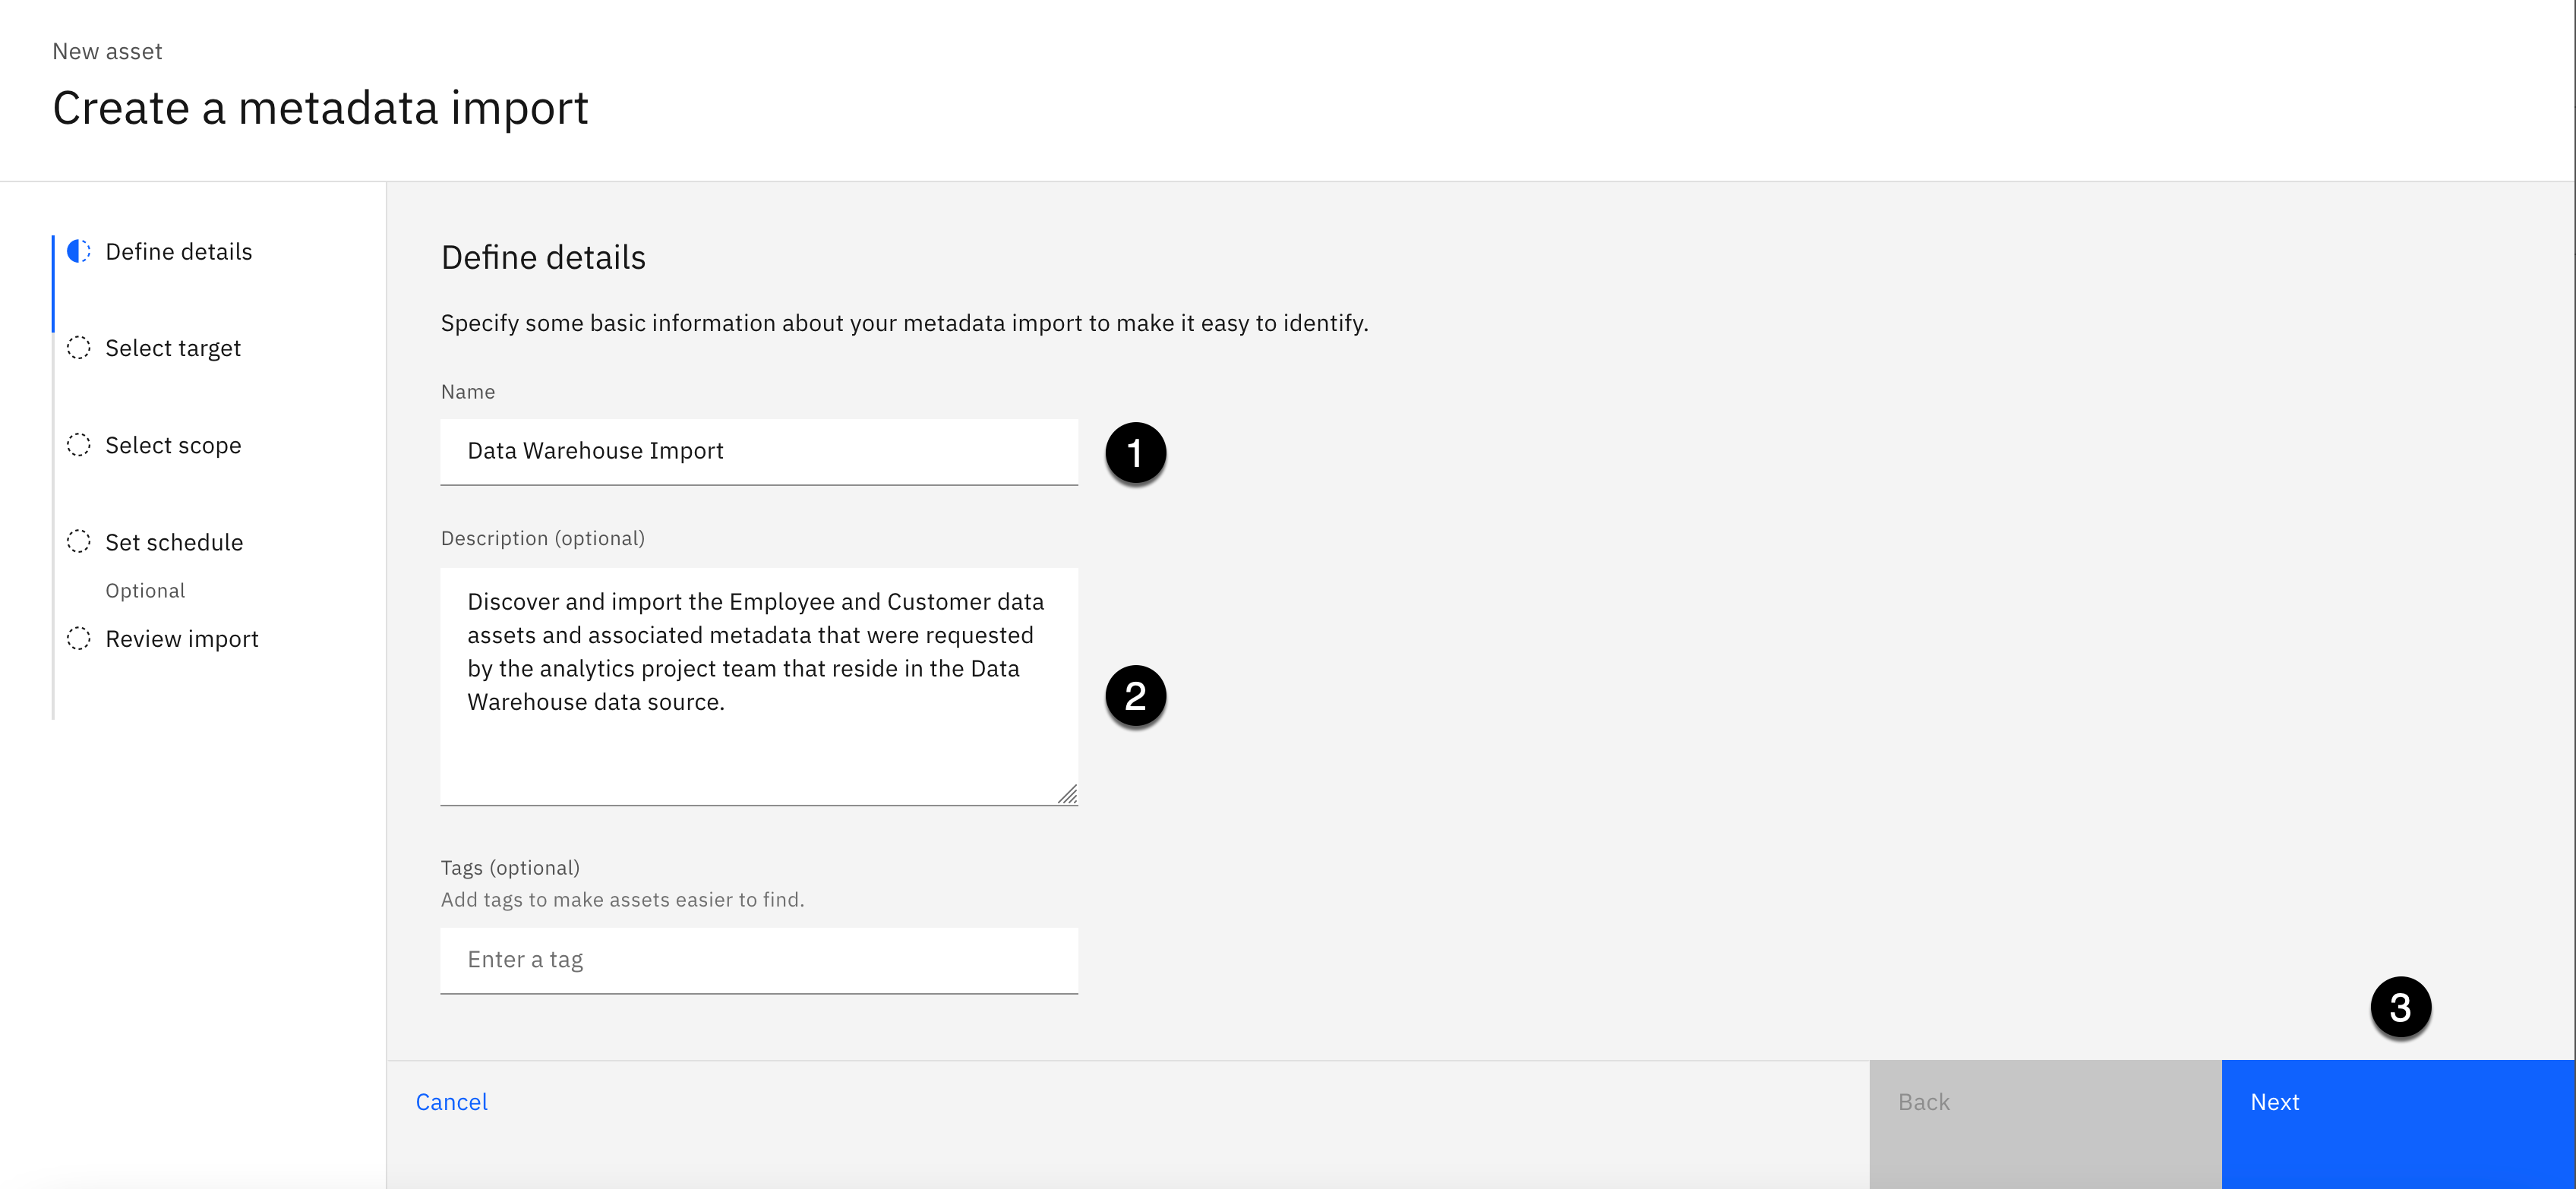2576x1189 pixels.
Task: Cancel the metadata import creation
Action: coord(451,1102)
